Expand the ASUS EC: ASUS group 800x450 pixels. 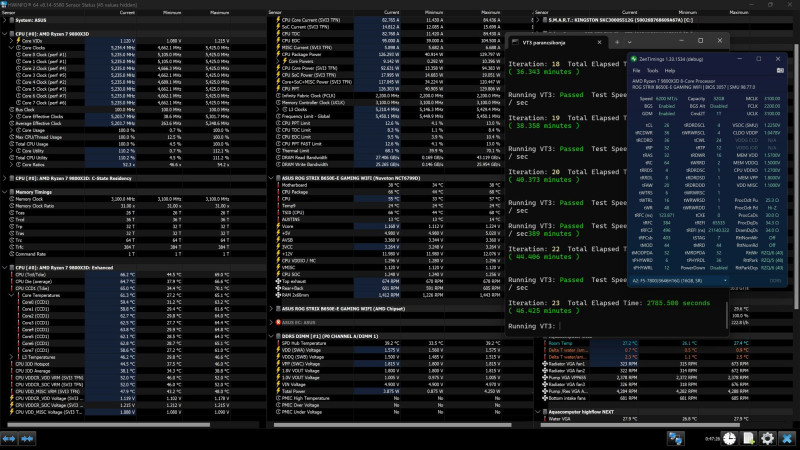tap(271, 322)
